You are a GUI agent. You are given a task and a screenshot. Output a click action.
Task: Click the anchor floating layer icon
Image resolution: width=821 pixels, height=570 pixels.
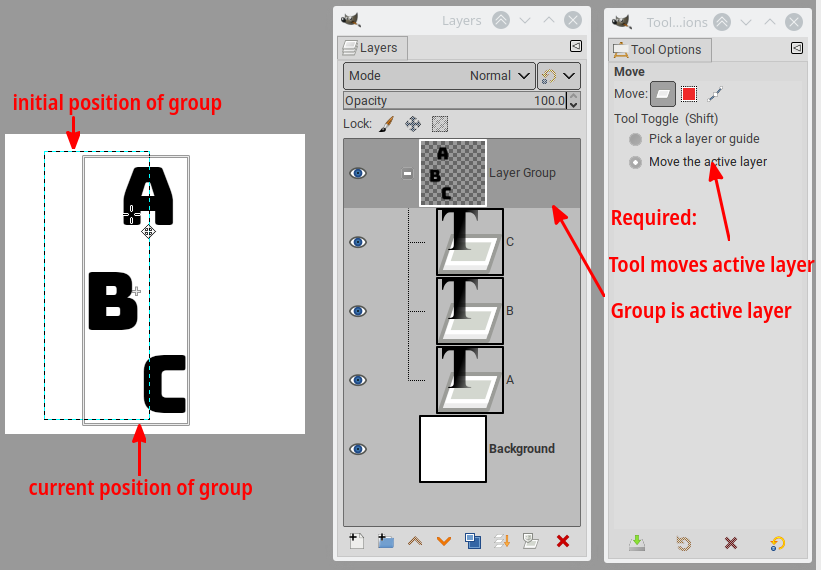[x=502, y=541]
